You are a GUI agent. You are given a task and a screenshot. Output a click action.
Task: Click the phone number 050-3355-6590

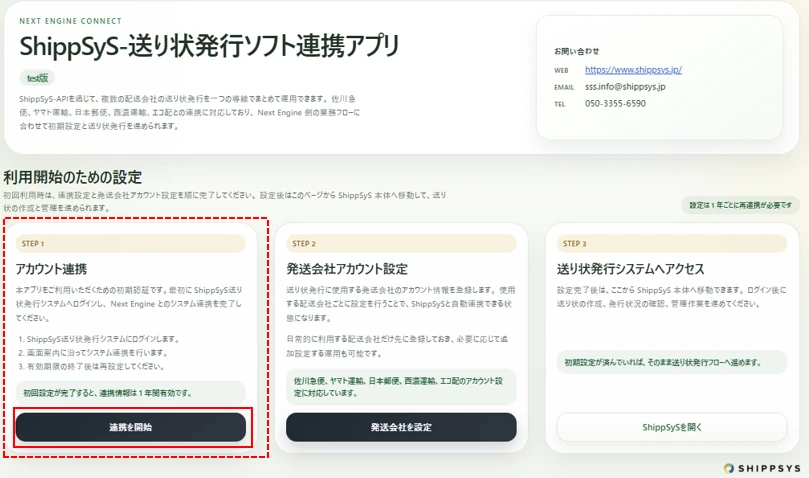click(615, 103)
